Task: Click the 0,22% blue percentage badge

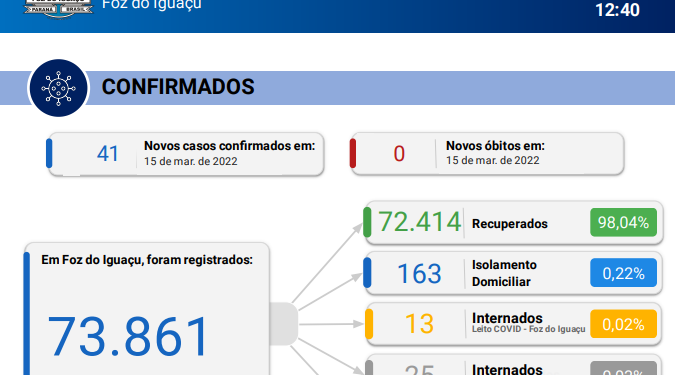Action: 623,273
